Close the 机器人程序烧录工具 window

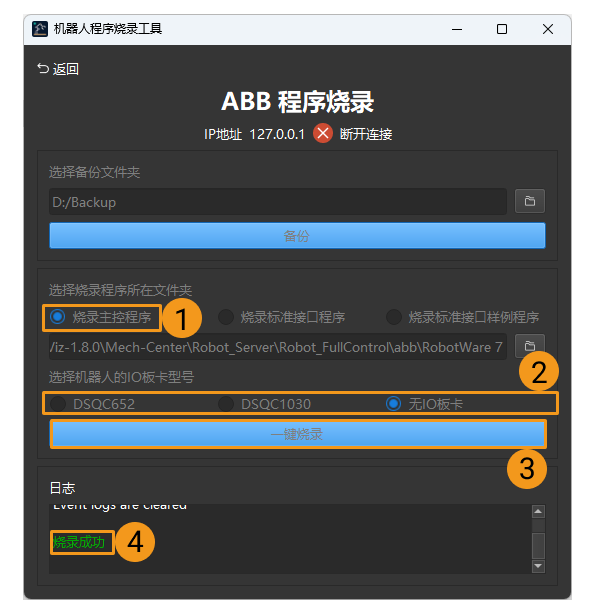click(x=548, y=29)
